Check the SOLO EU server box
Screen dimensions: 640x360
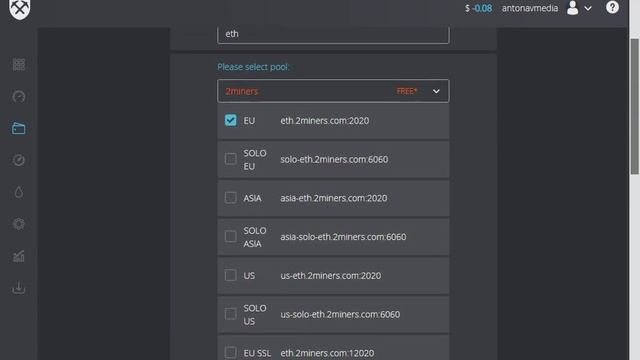(231, 159)
